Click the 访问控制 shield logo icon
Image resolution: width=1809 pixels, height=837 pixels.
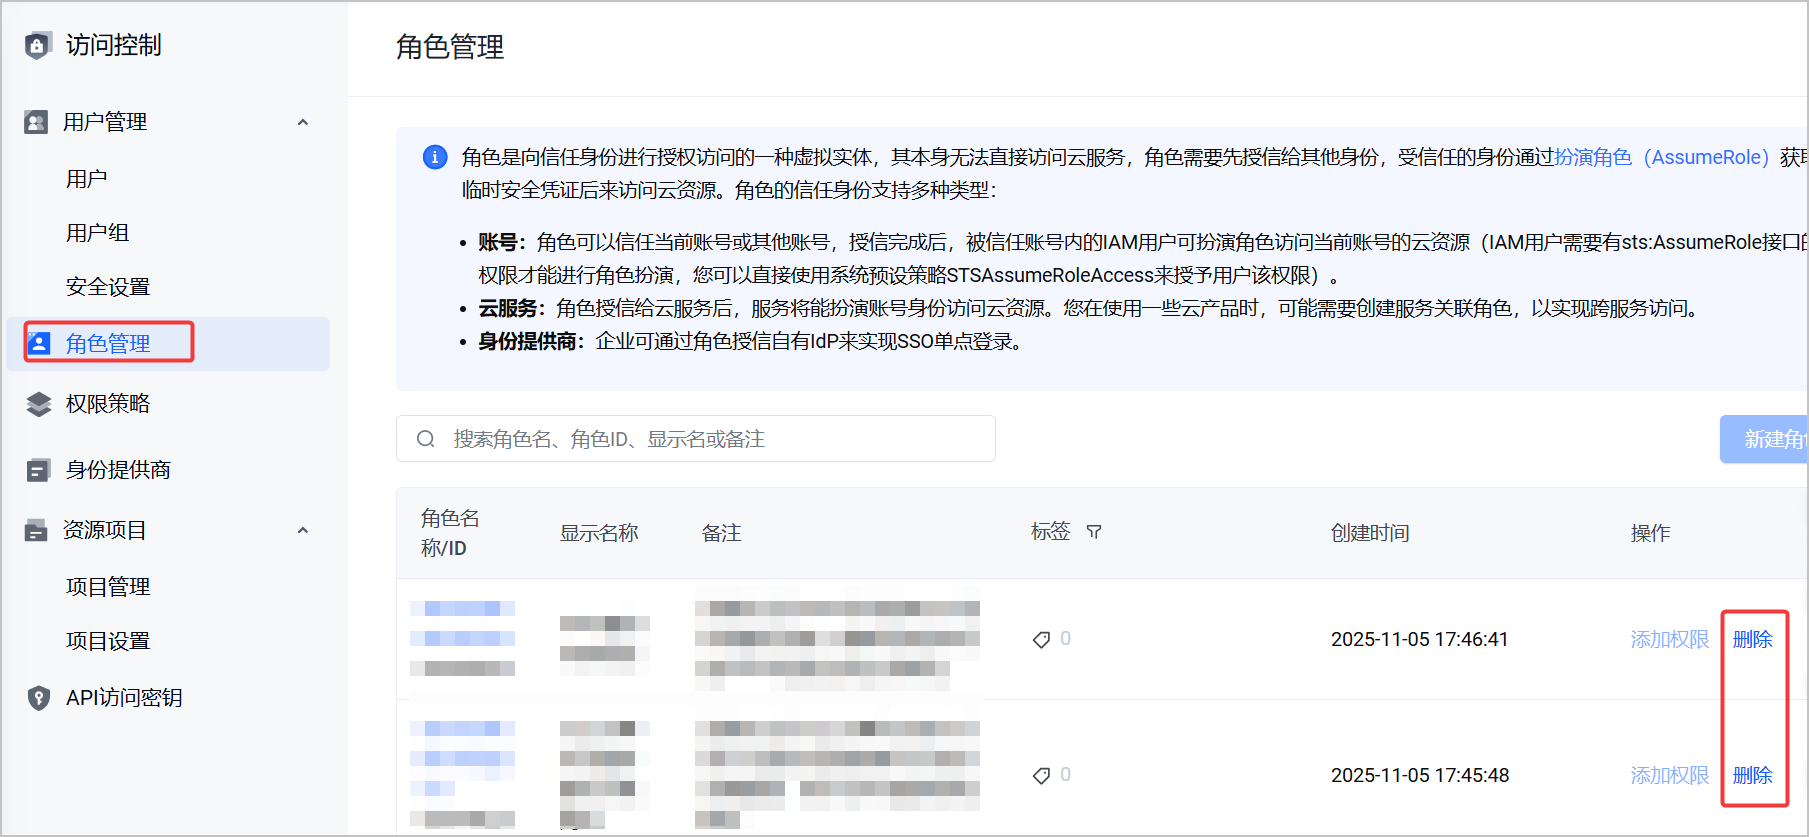37,45
